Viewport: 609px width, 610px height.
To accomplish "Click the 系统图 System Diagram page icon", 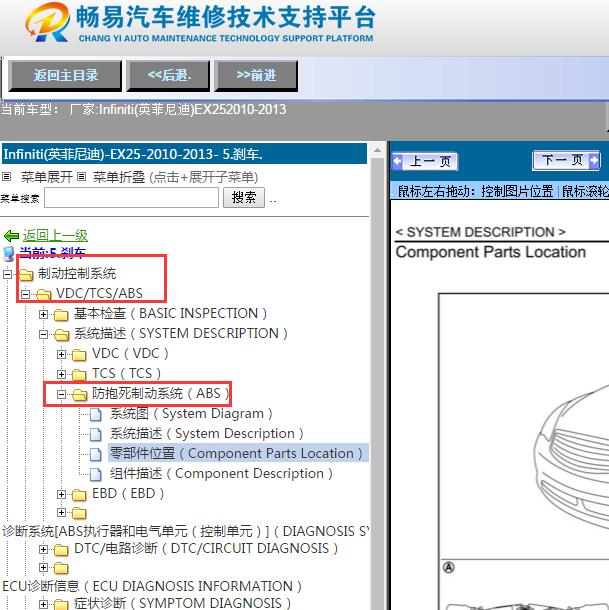I will click(x=96, y=415).
